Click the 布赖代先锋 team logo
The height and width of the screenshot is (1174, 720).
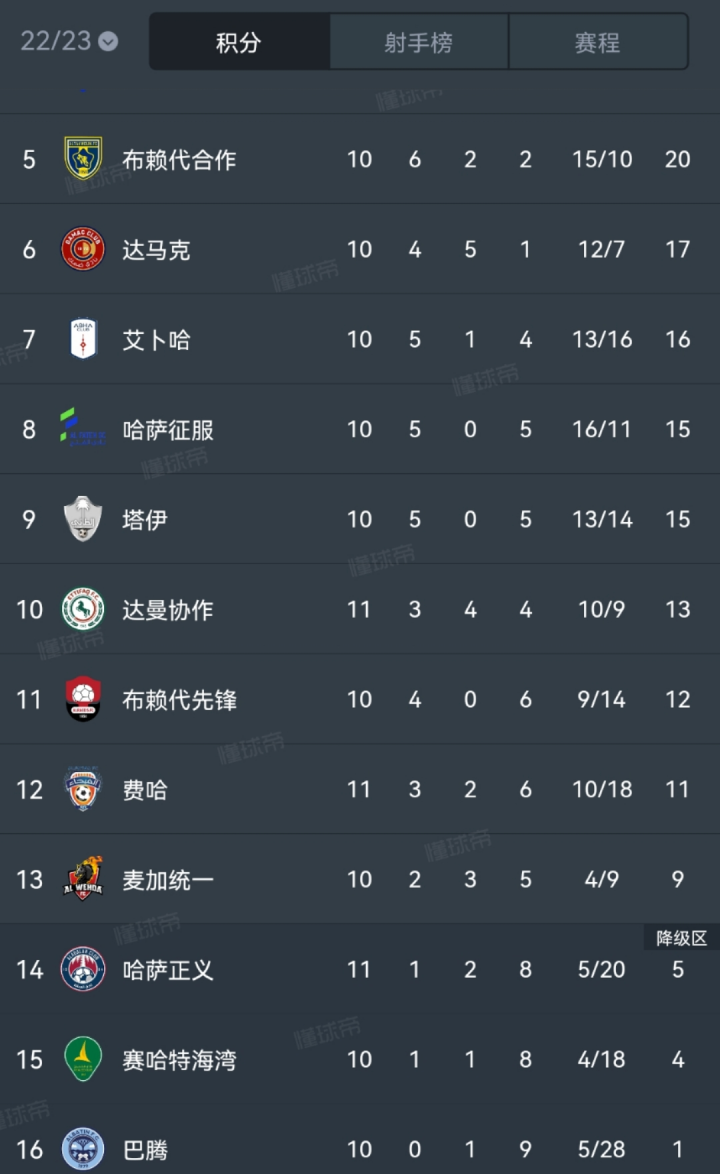click(x=82, y=699)
